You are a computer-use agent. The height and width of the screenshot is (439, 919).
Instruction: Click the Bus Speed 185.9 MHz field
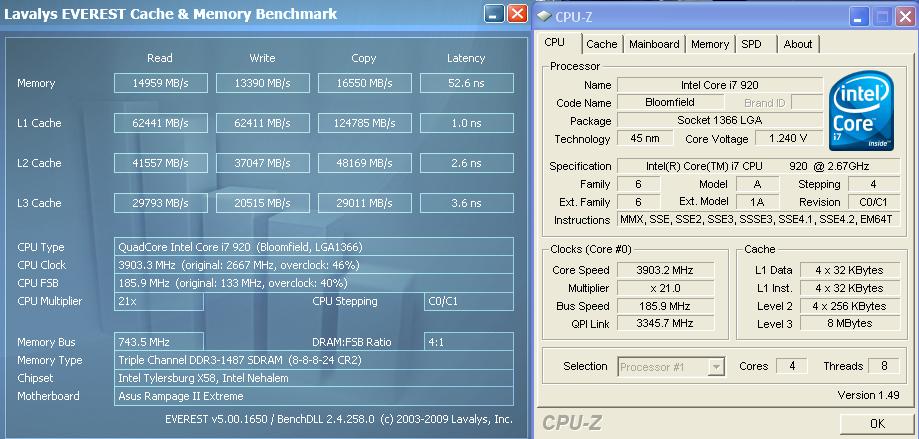coord(665,306)
